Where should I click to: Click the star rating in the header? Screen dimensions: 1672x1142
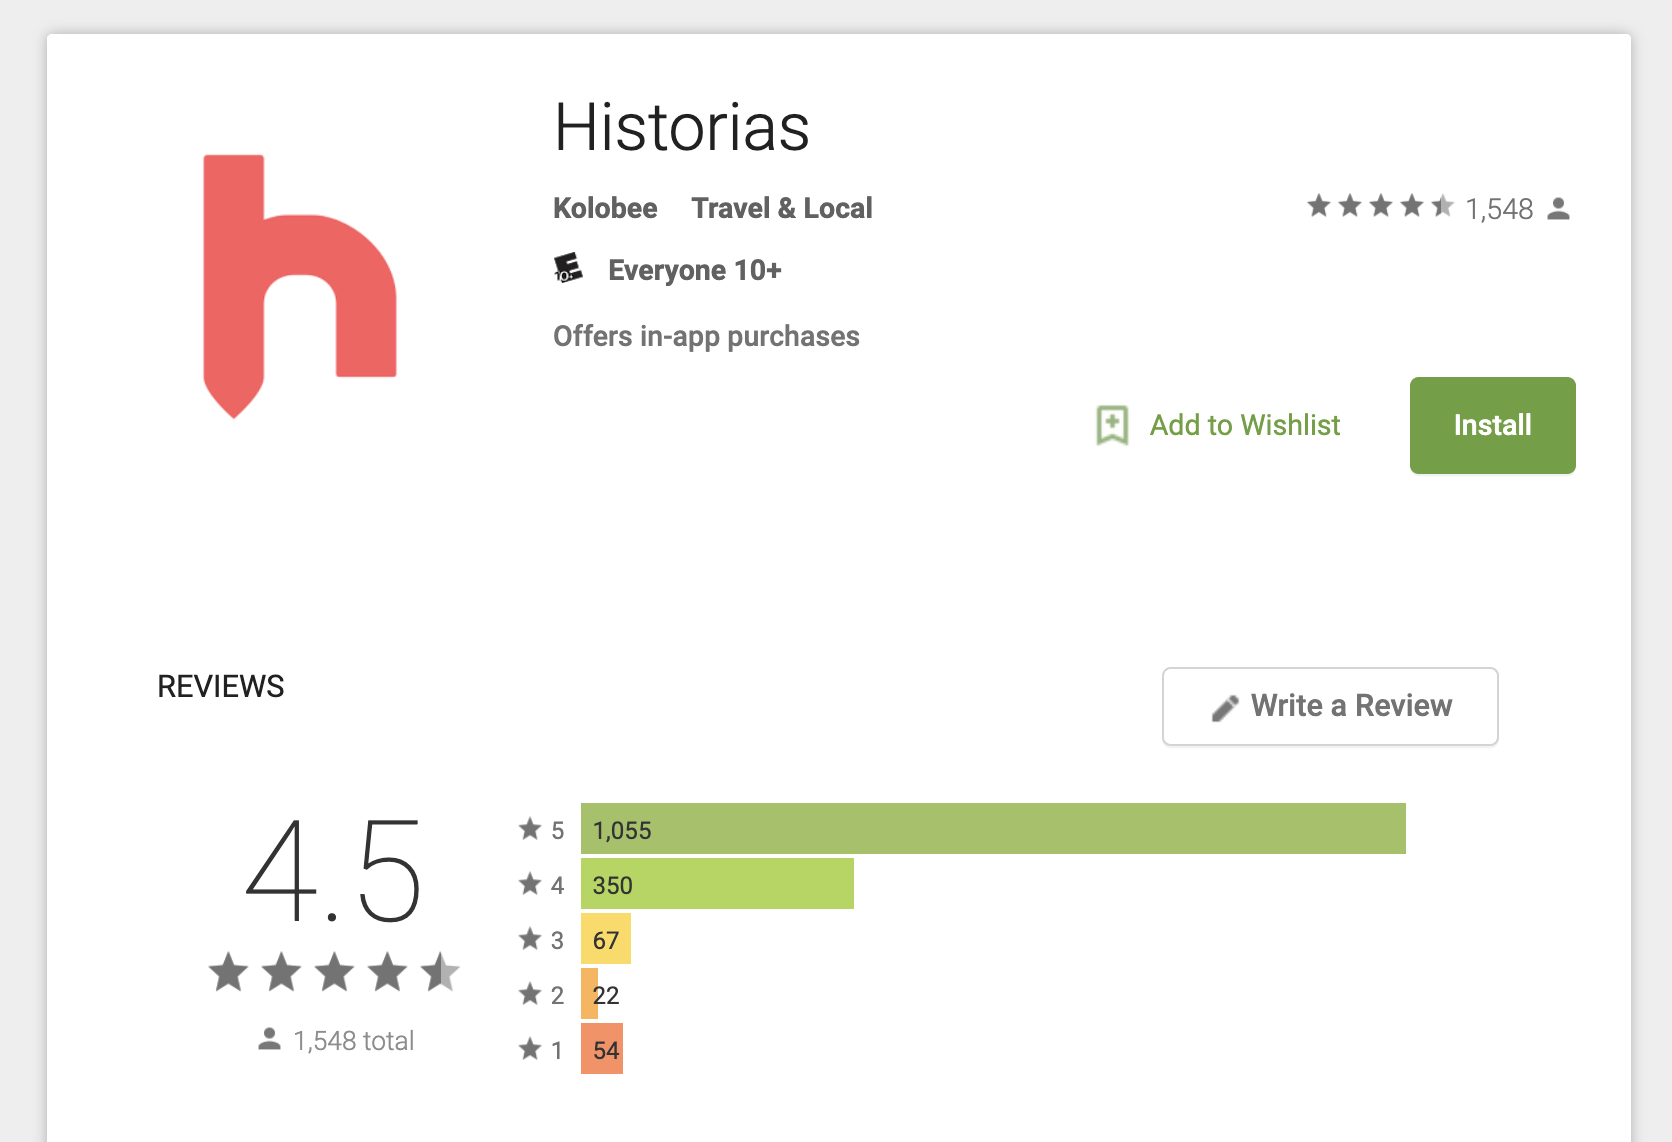[1380, 207]
